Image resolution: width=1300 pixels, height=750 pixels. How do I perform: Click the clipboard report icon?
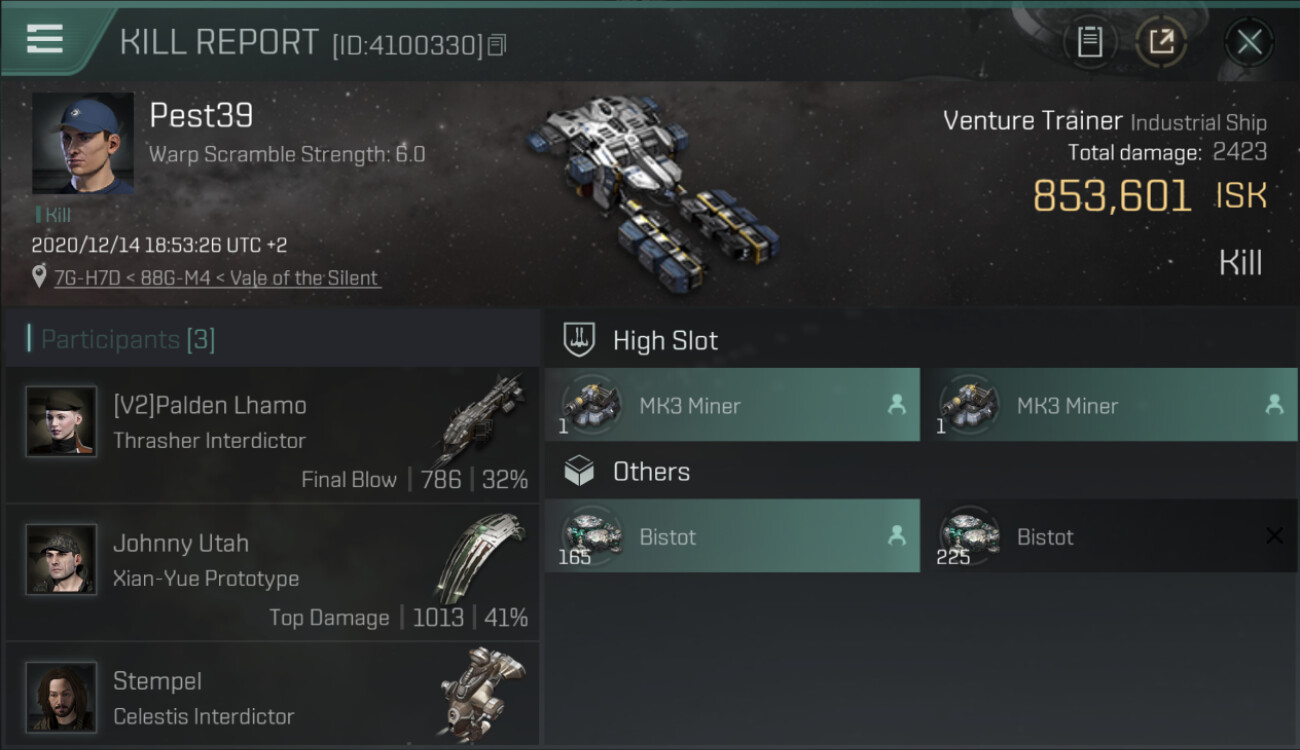pos(1090,41)
